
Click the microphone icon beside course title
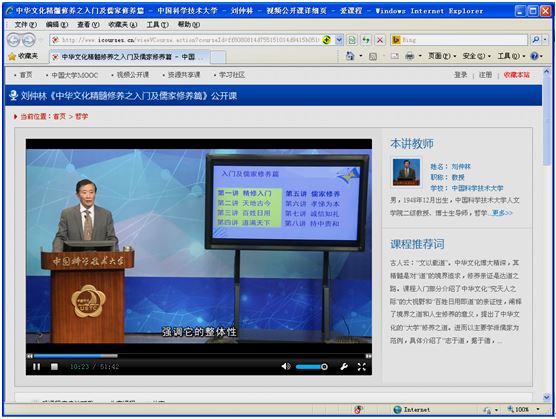pyautogui.click(x=13, y=96)
